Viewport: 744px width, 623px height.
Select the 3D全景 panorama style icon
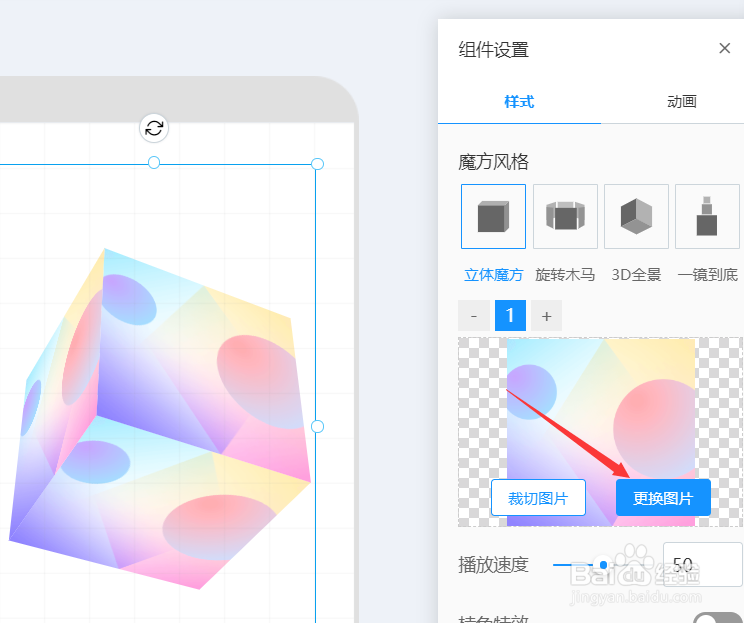(x=636, y=216)
